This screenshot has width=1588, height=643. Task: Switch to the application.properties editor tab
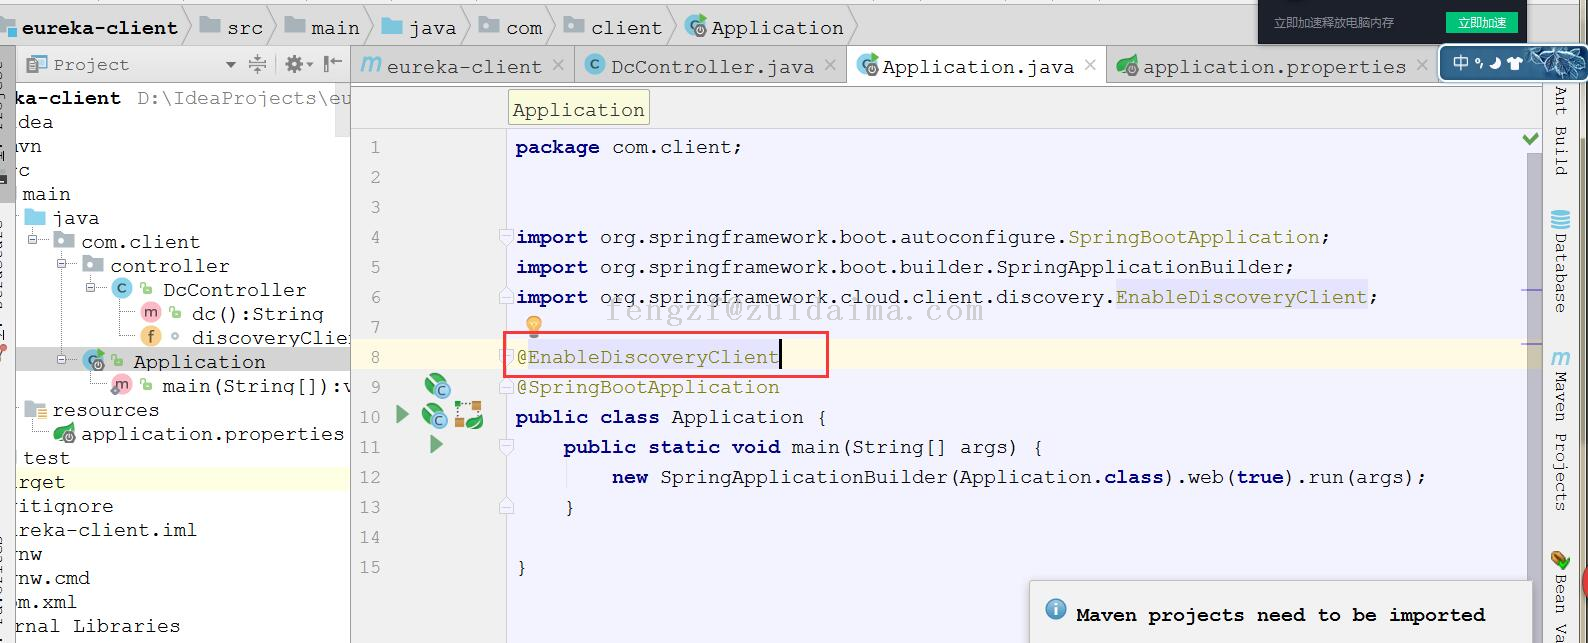(x=1273, y=66)
